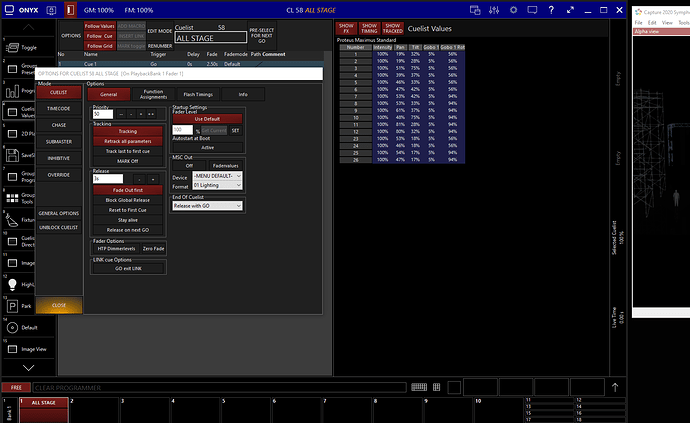This screenshot has height=423, width=690.
Task: Open the help question mark icon
Action: point(551,10)
